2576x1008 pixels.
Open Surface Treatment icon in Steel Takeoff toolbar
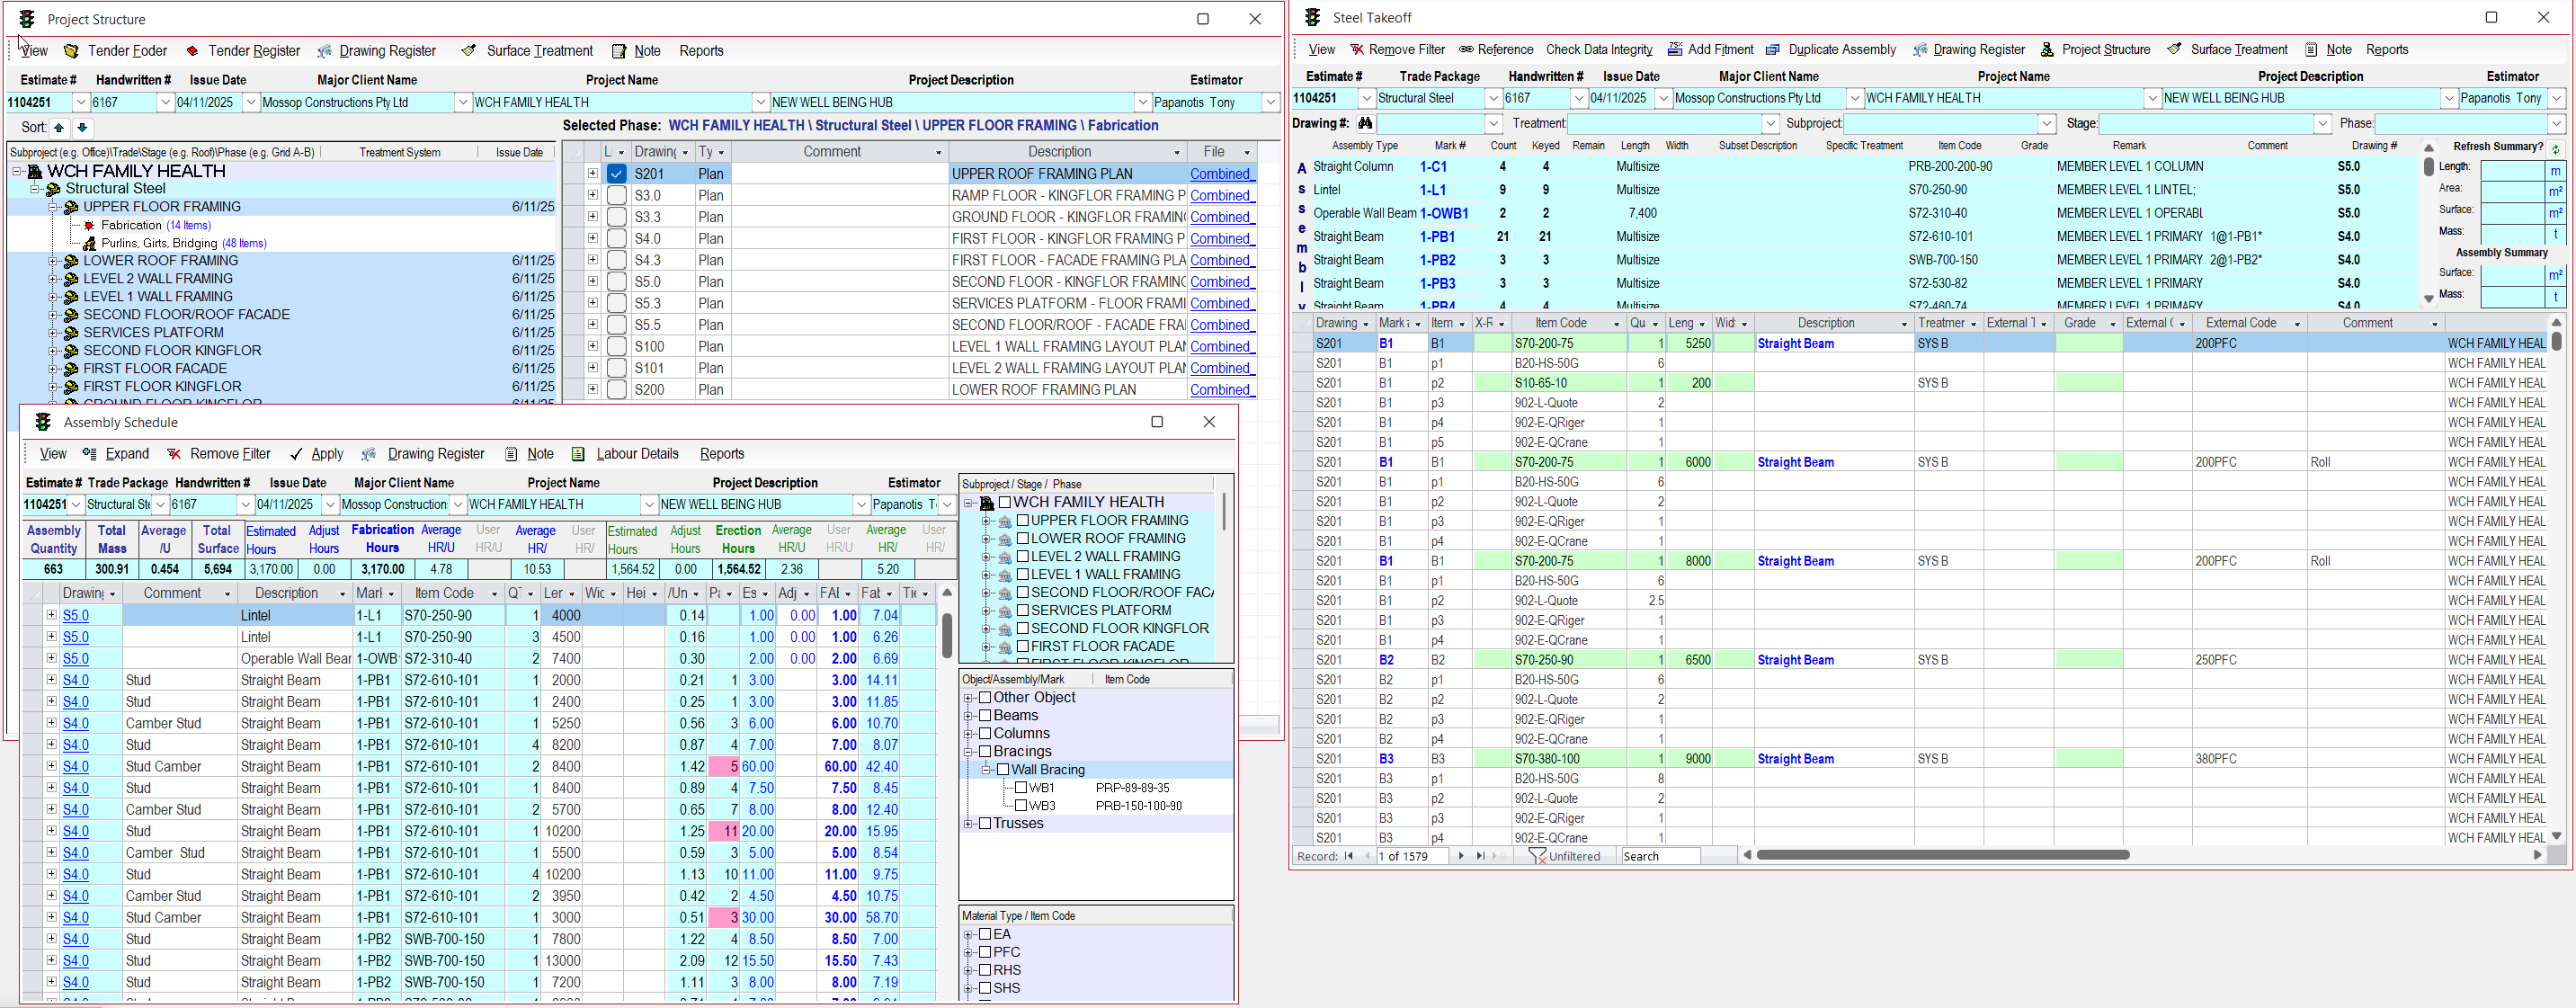(2174, 49)
